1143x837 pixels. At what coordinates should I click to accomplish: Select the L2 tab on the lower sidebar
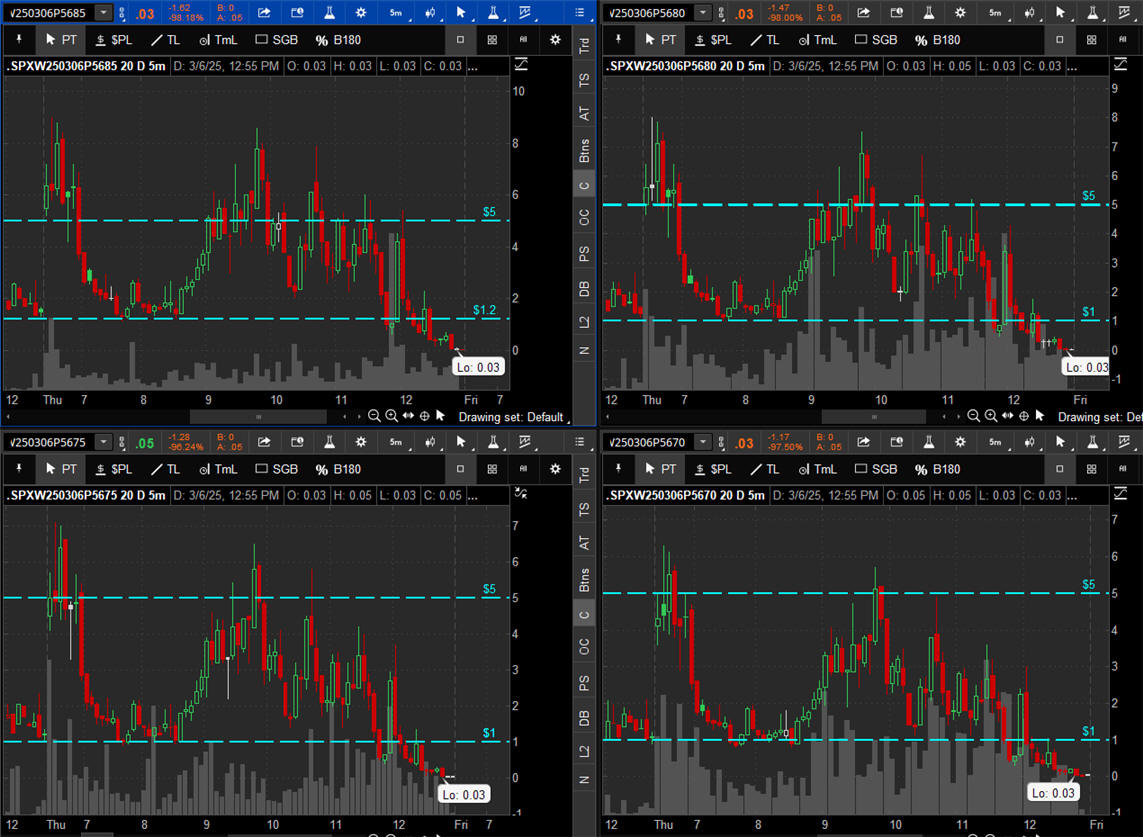pos(585,751)
